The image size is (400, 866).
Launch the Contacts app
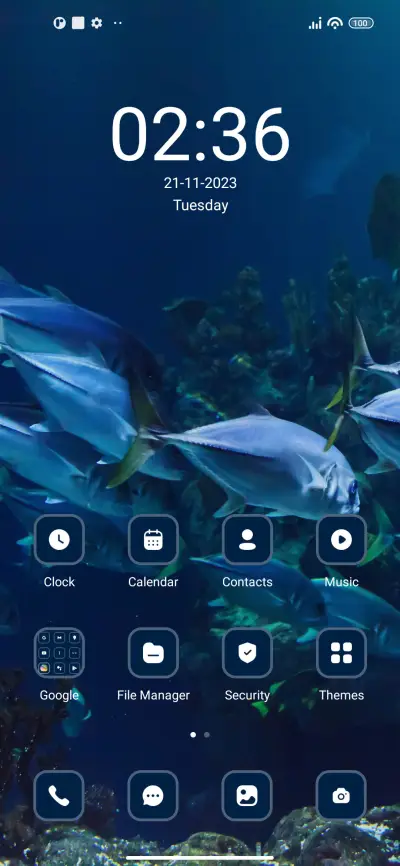[x=247, y=540]
